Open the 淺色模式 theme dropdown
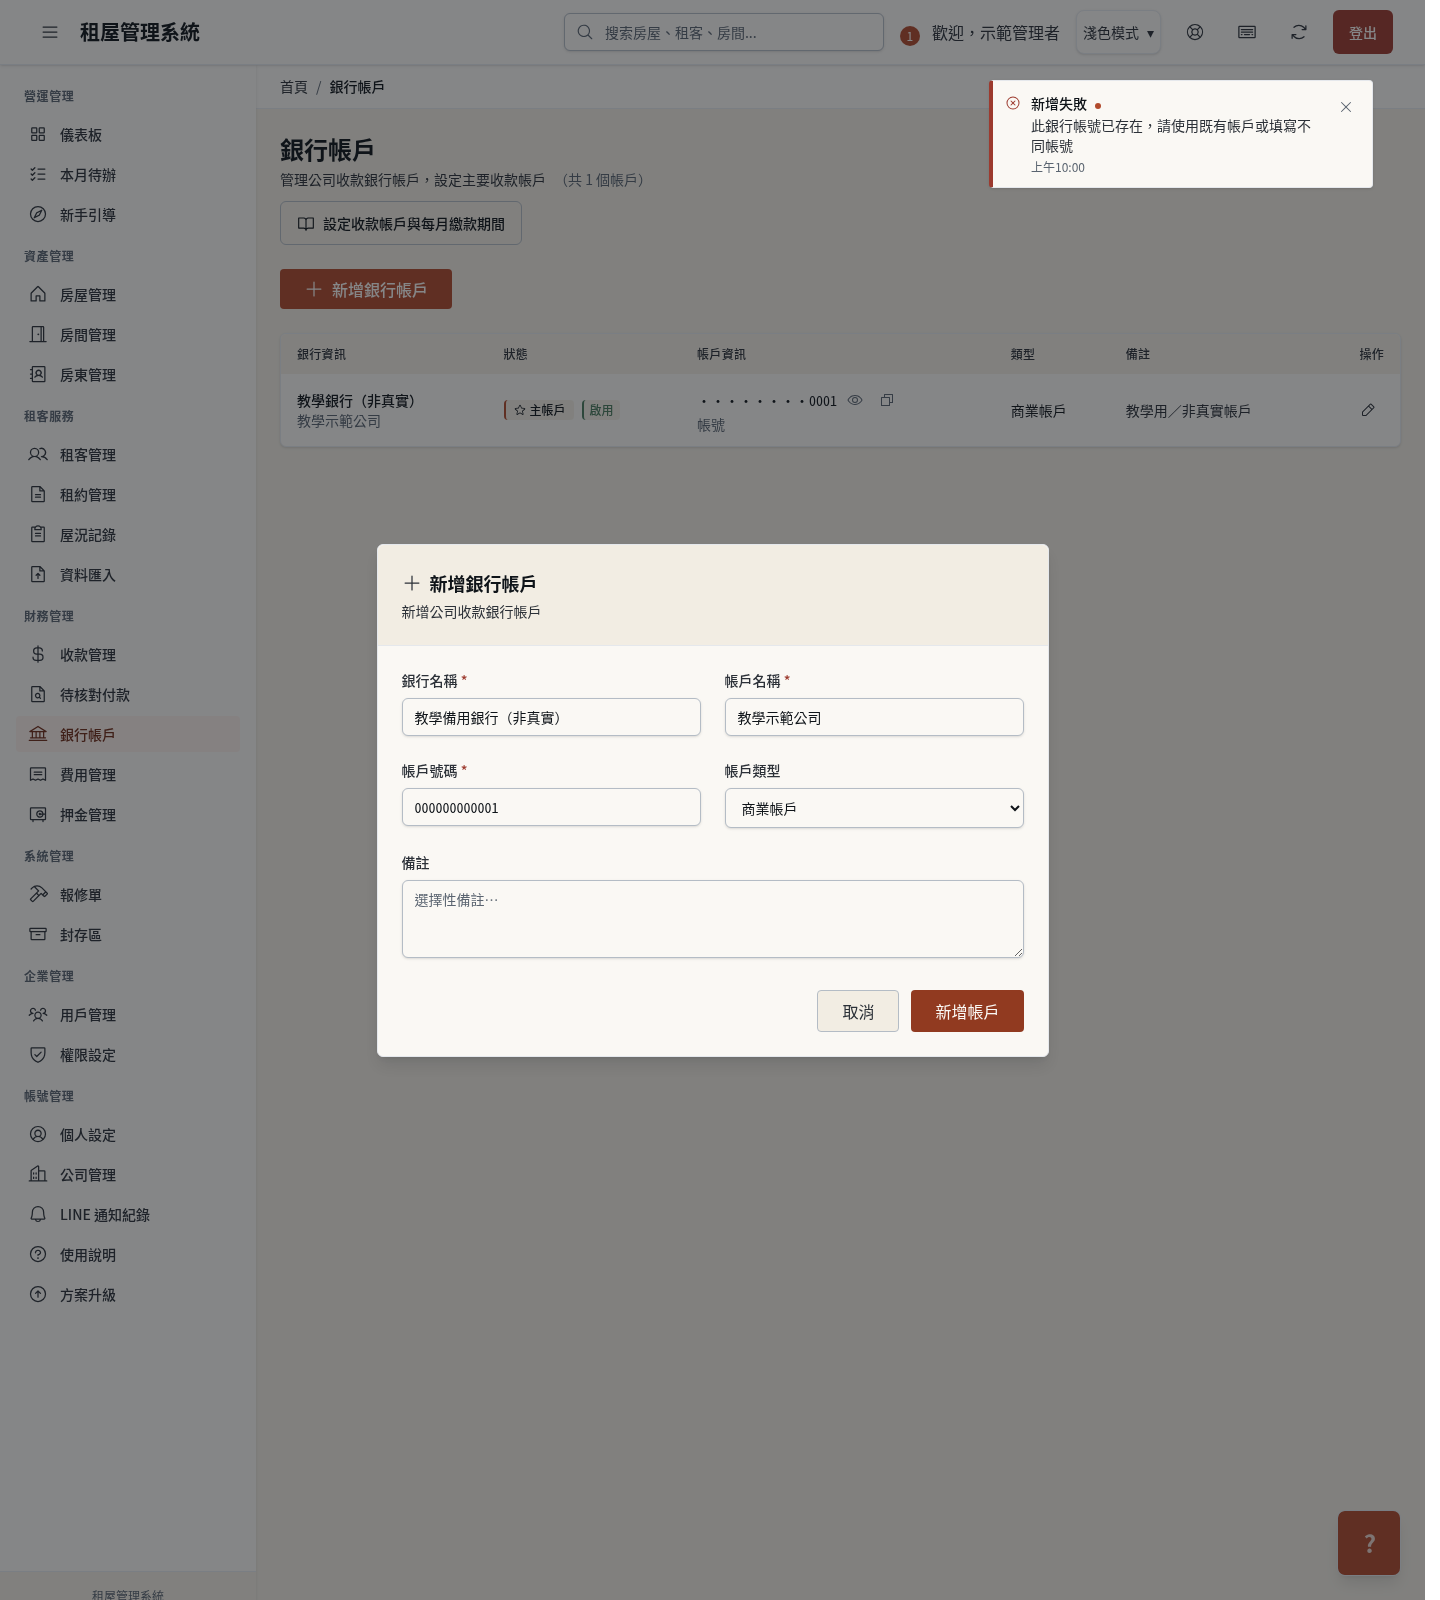This screenshot has width=1440, height=1600. 1118,33
